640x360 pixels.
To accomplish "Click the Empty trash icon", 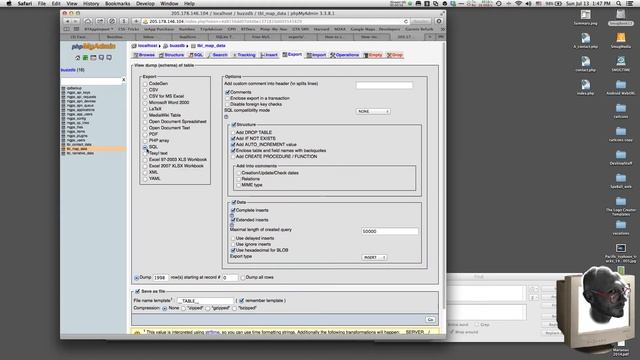I will click(366, 55).
